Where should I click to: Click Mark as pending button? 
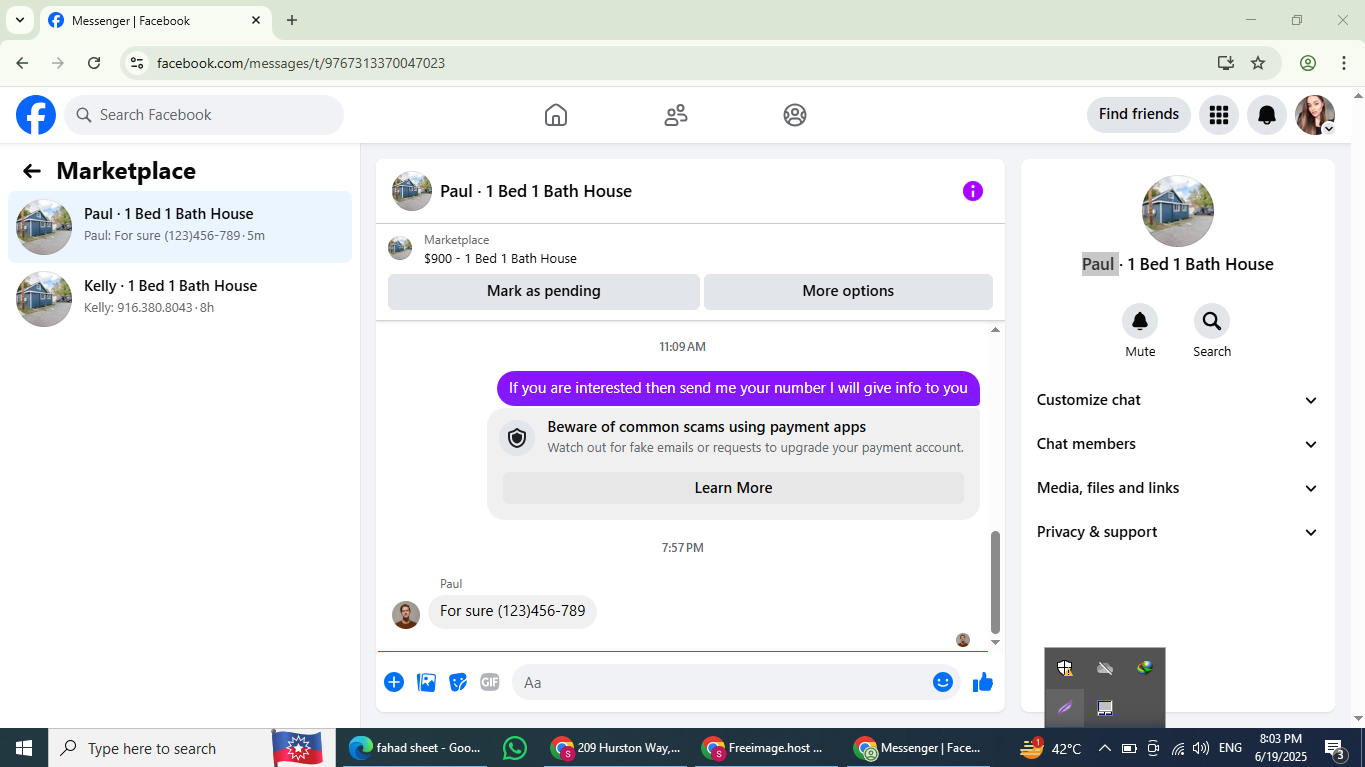coord(544,291)
